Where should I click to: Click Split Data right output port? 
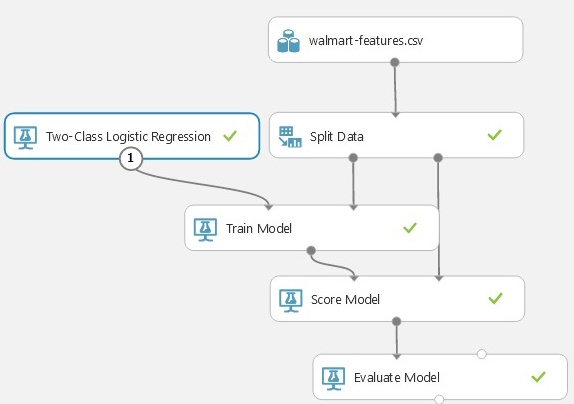pyautogui.click(x=438, y=158)
